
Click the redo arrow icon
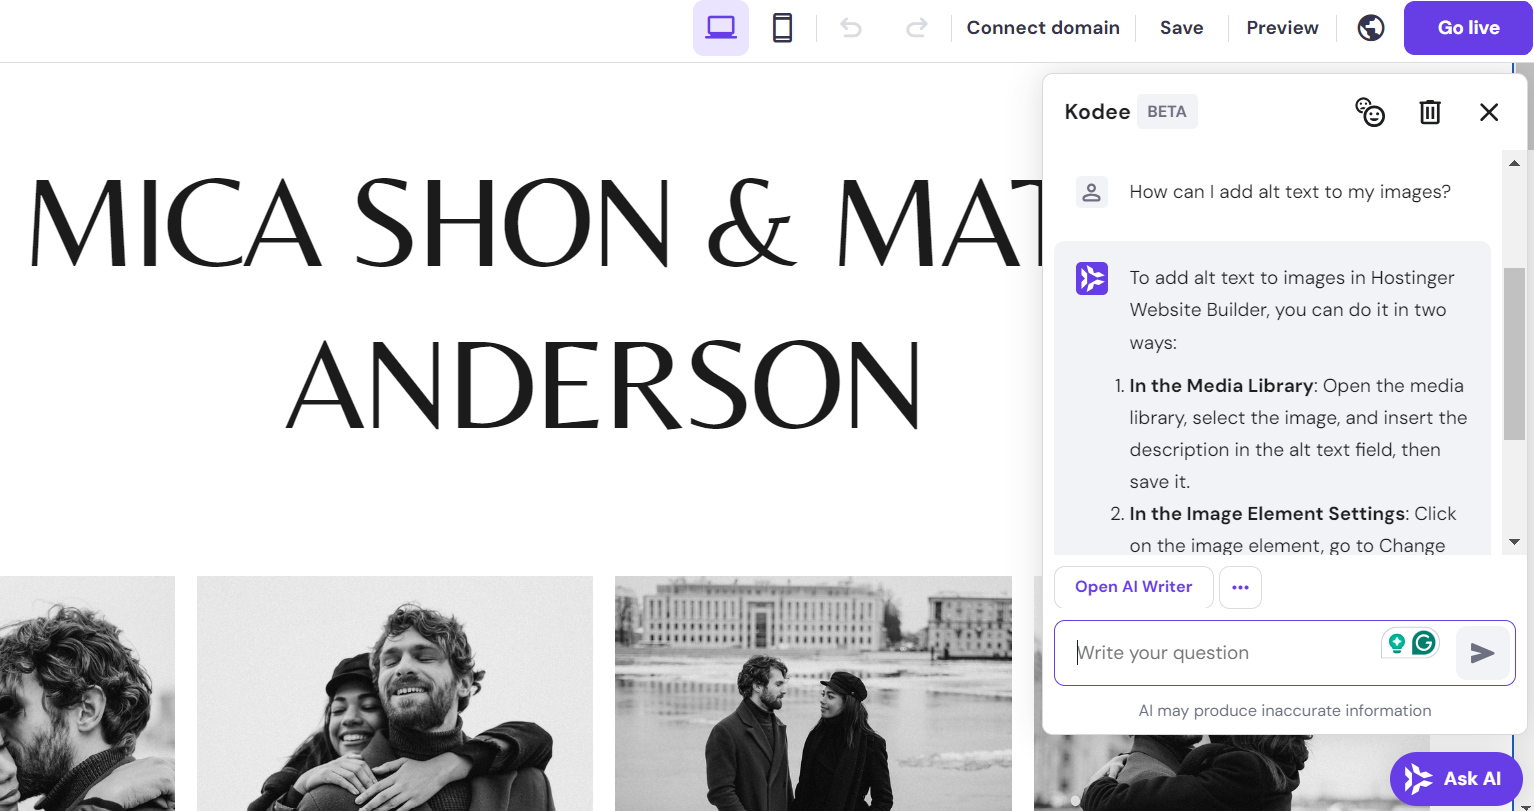click(917, 28)
